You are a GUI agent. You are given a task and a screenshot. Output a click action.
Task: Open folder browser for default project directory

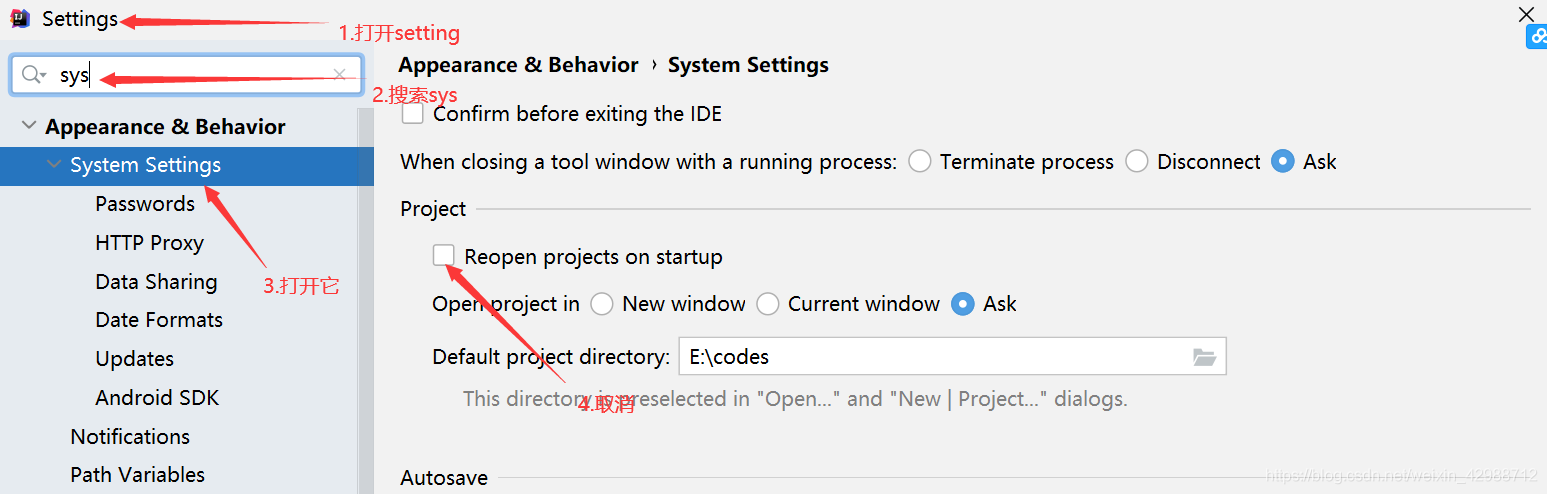1204,357
